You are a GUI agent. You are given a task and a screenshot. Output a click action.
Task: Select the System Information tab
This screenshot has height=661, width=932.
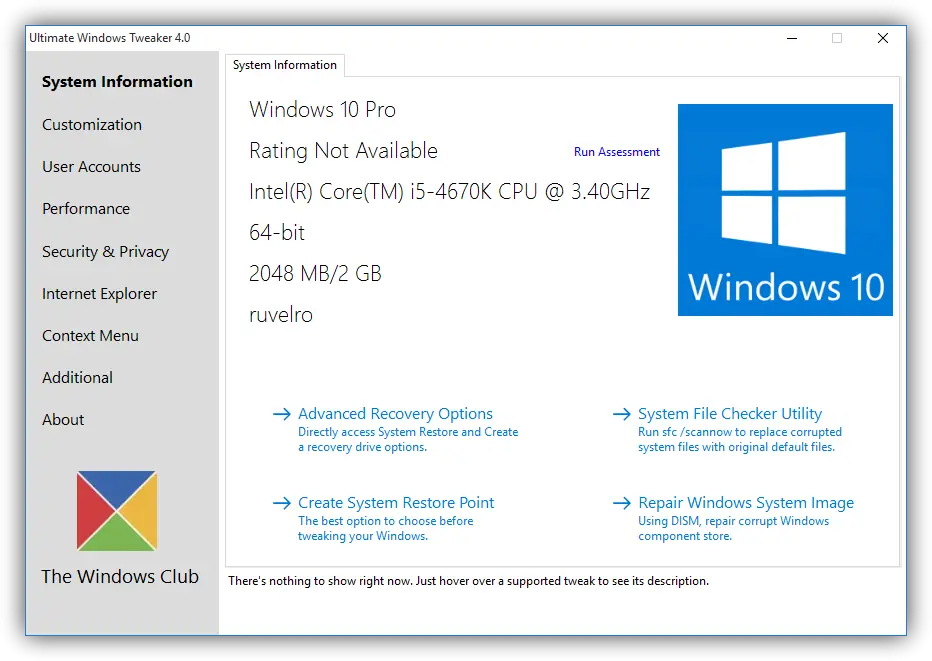tap(285, 65)
